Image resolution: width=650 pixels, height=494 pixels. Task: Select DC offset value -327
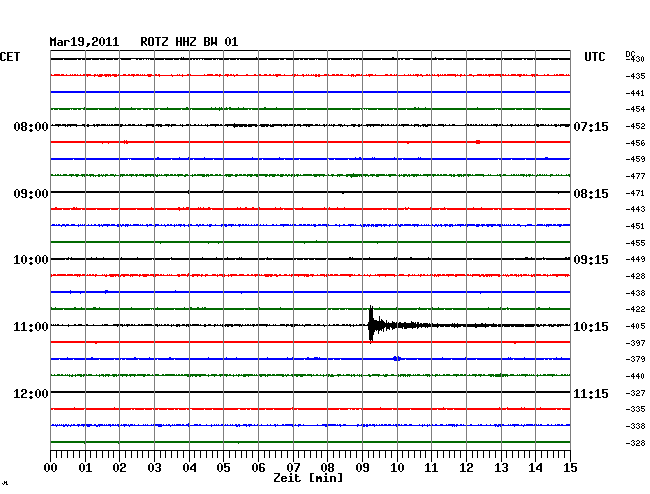[x=635, y=393]
